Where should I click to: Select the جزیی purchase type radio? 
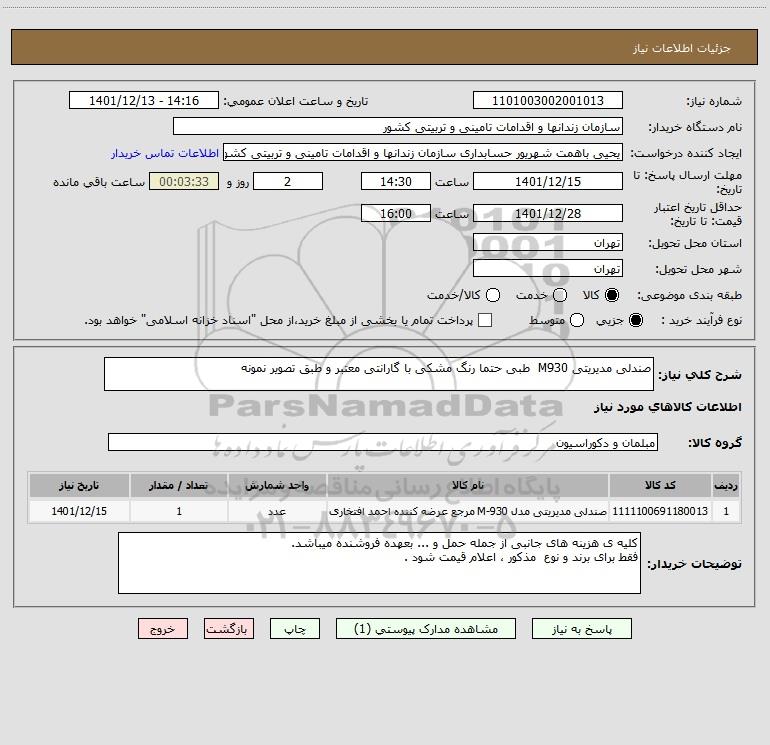point(635,320)
